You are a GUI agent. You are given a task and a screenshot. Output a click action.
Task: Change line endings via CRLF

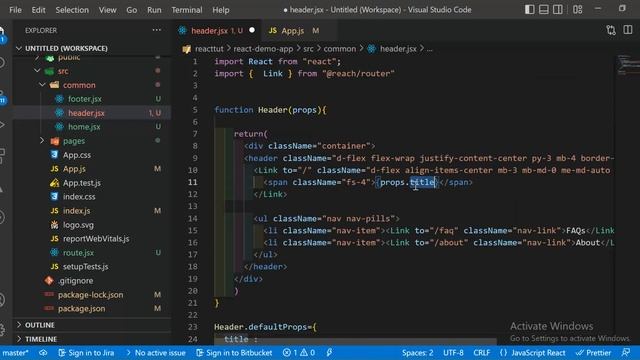pyautogui.click(x=482, y=353)
